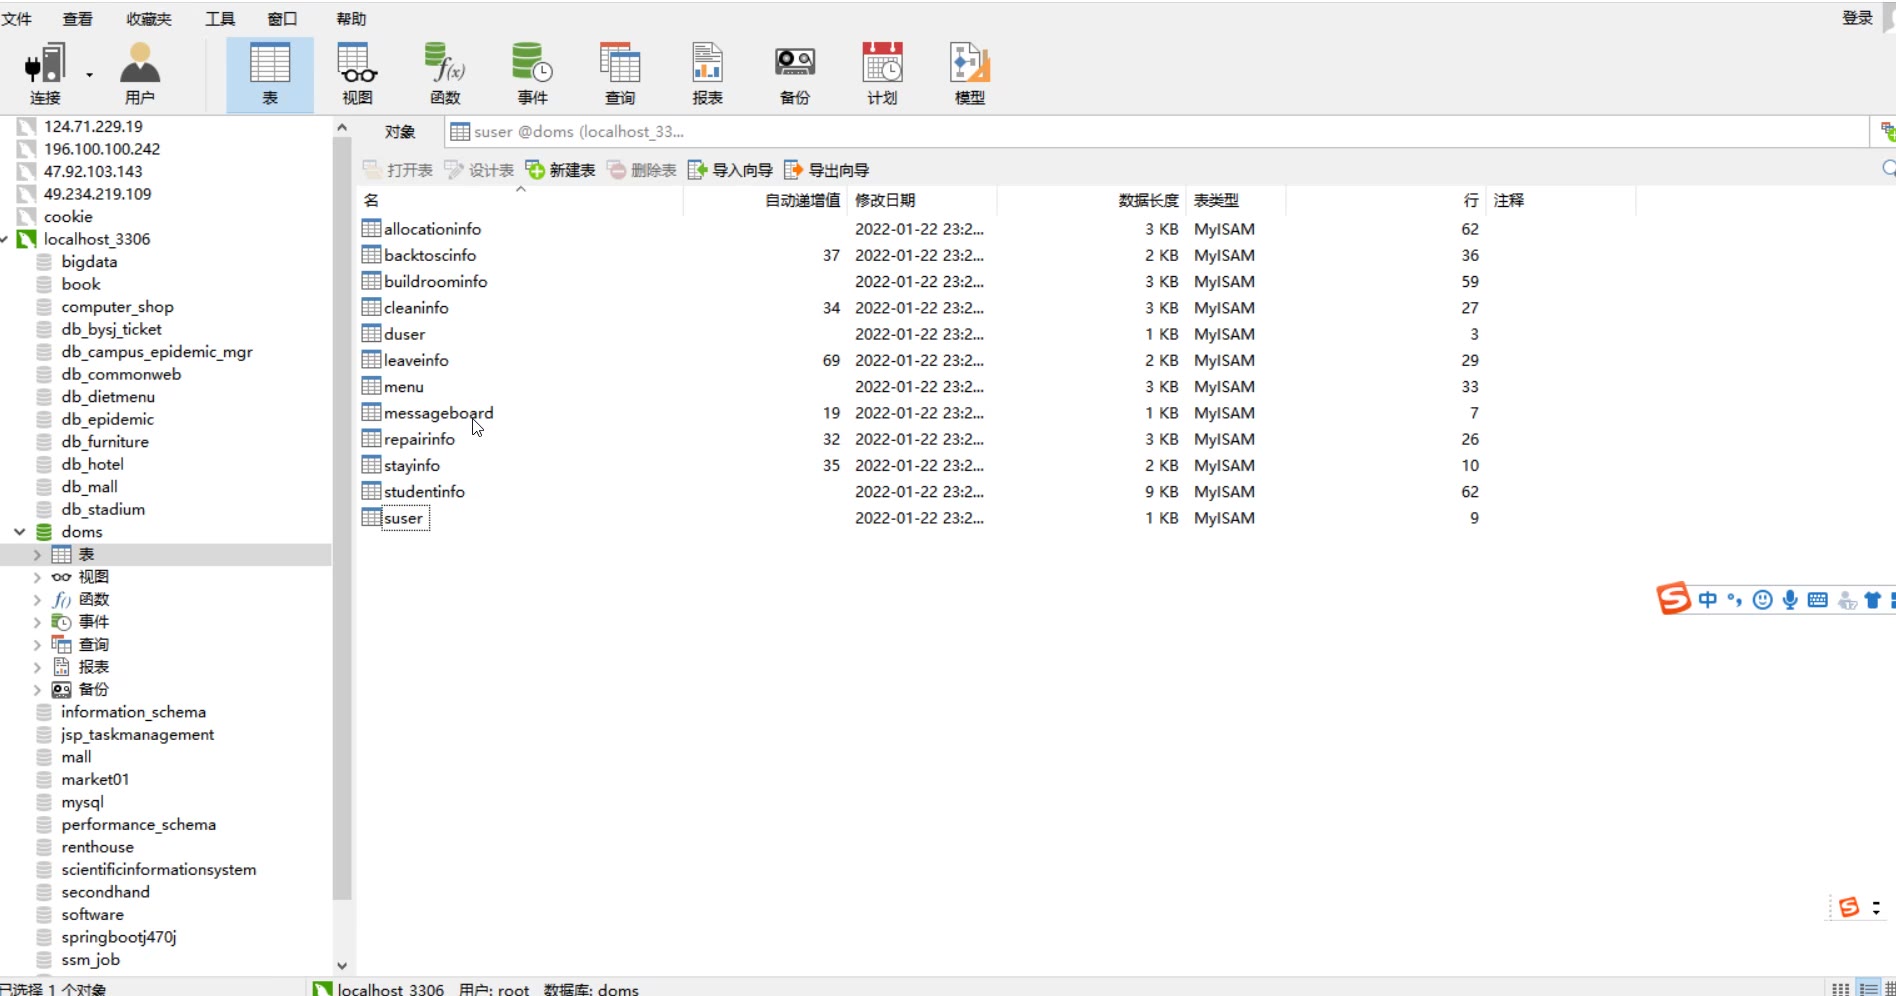Open the View (视图) toolbar icon
1896x996 pixels.
point(357,73)
